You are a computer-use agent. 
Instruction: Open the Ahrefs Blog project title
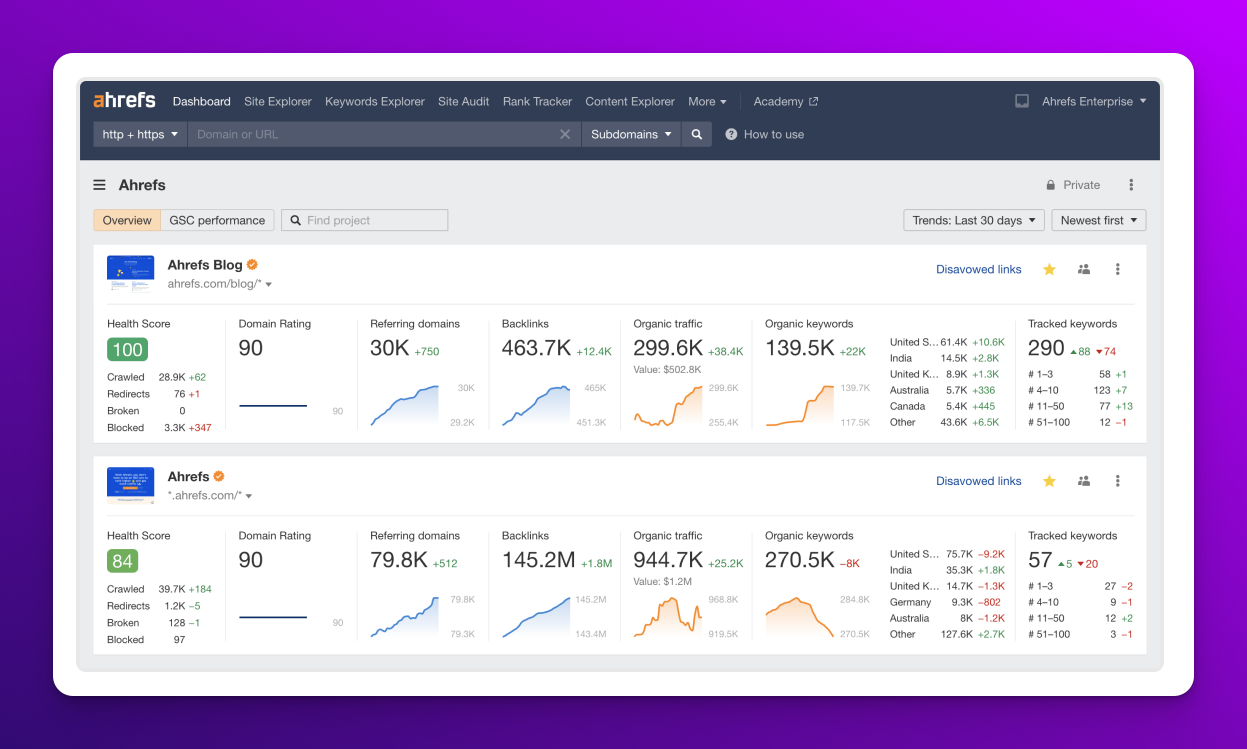[x=205, y=265]
